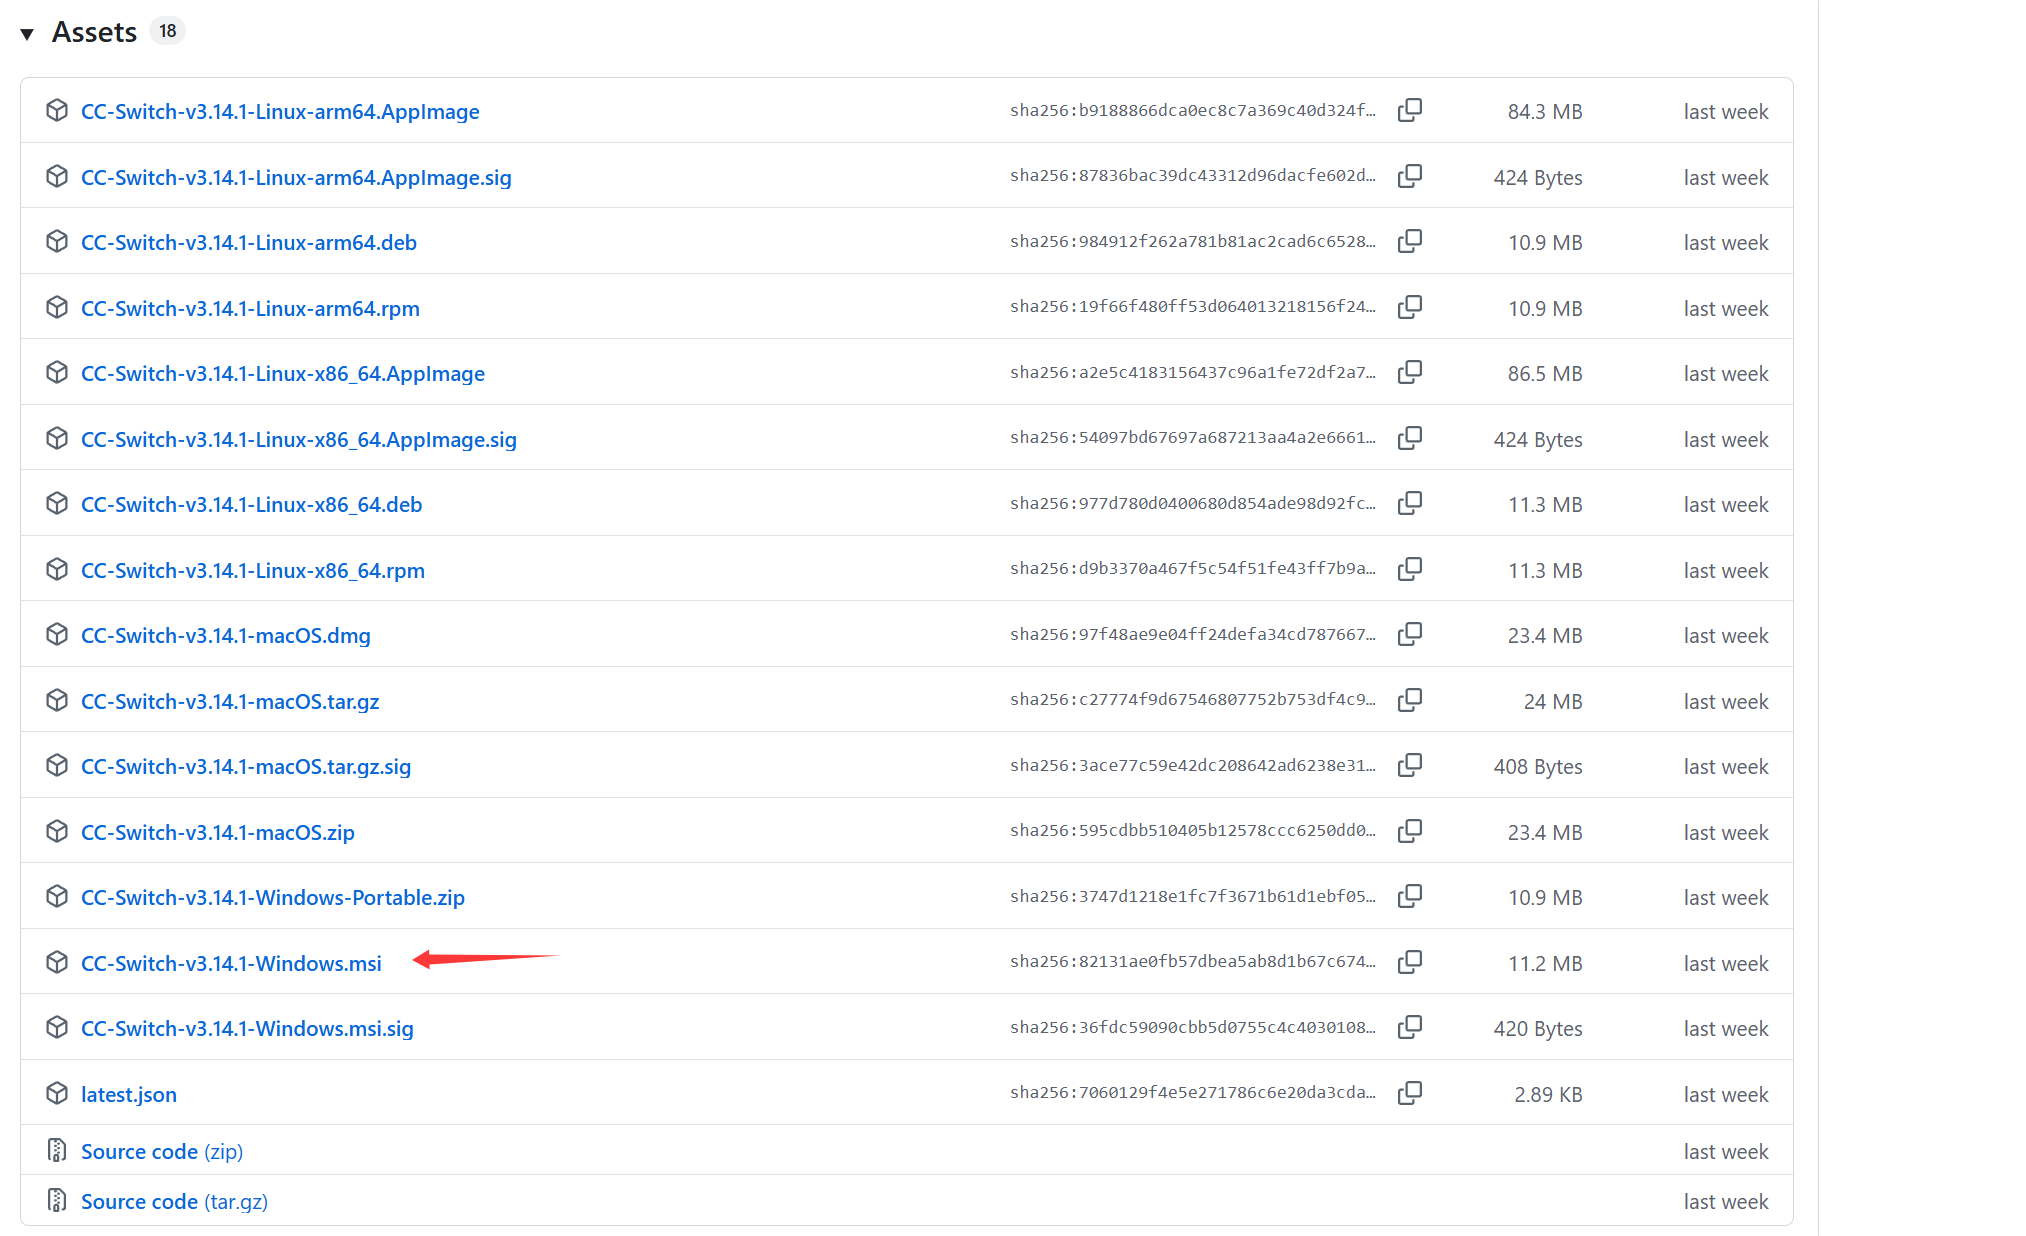Click the 24 MB file size

click(x=1553, y=701)
